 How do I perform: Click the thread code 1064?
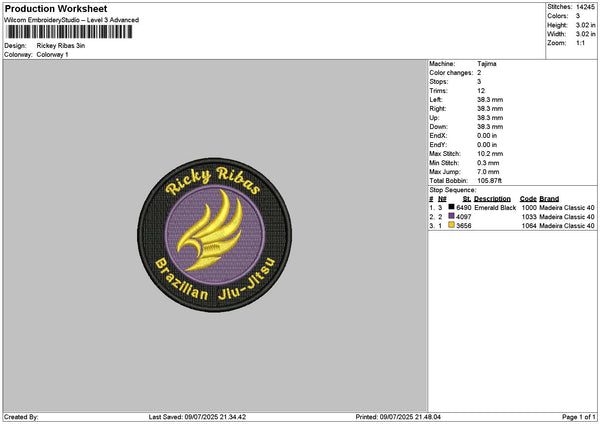(529, 226)
